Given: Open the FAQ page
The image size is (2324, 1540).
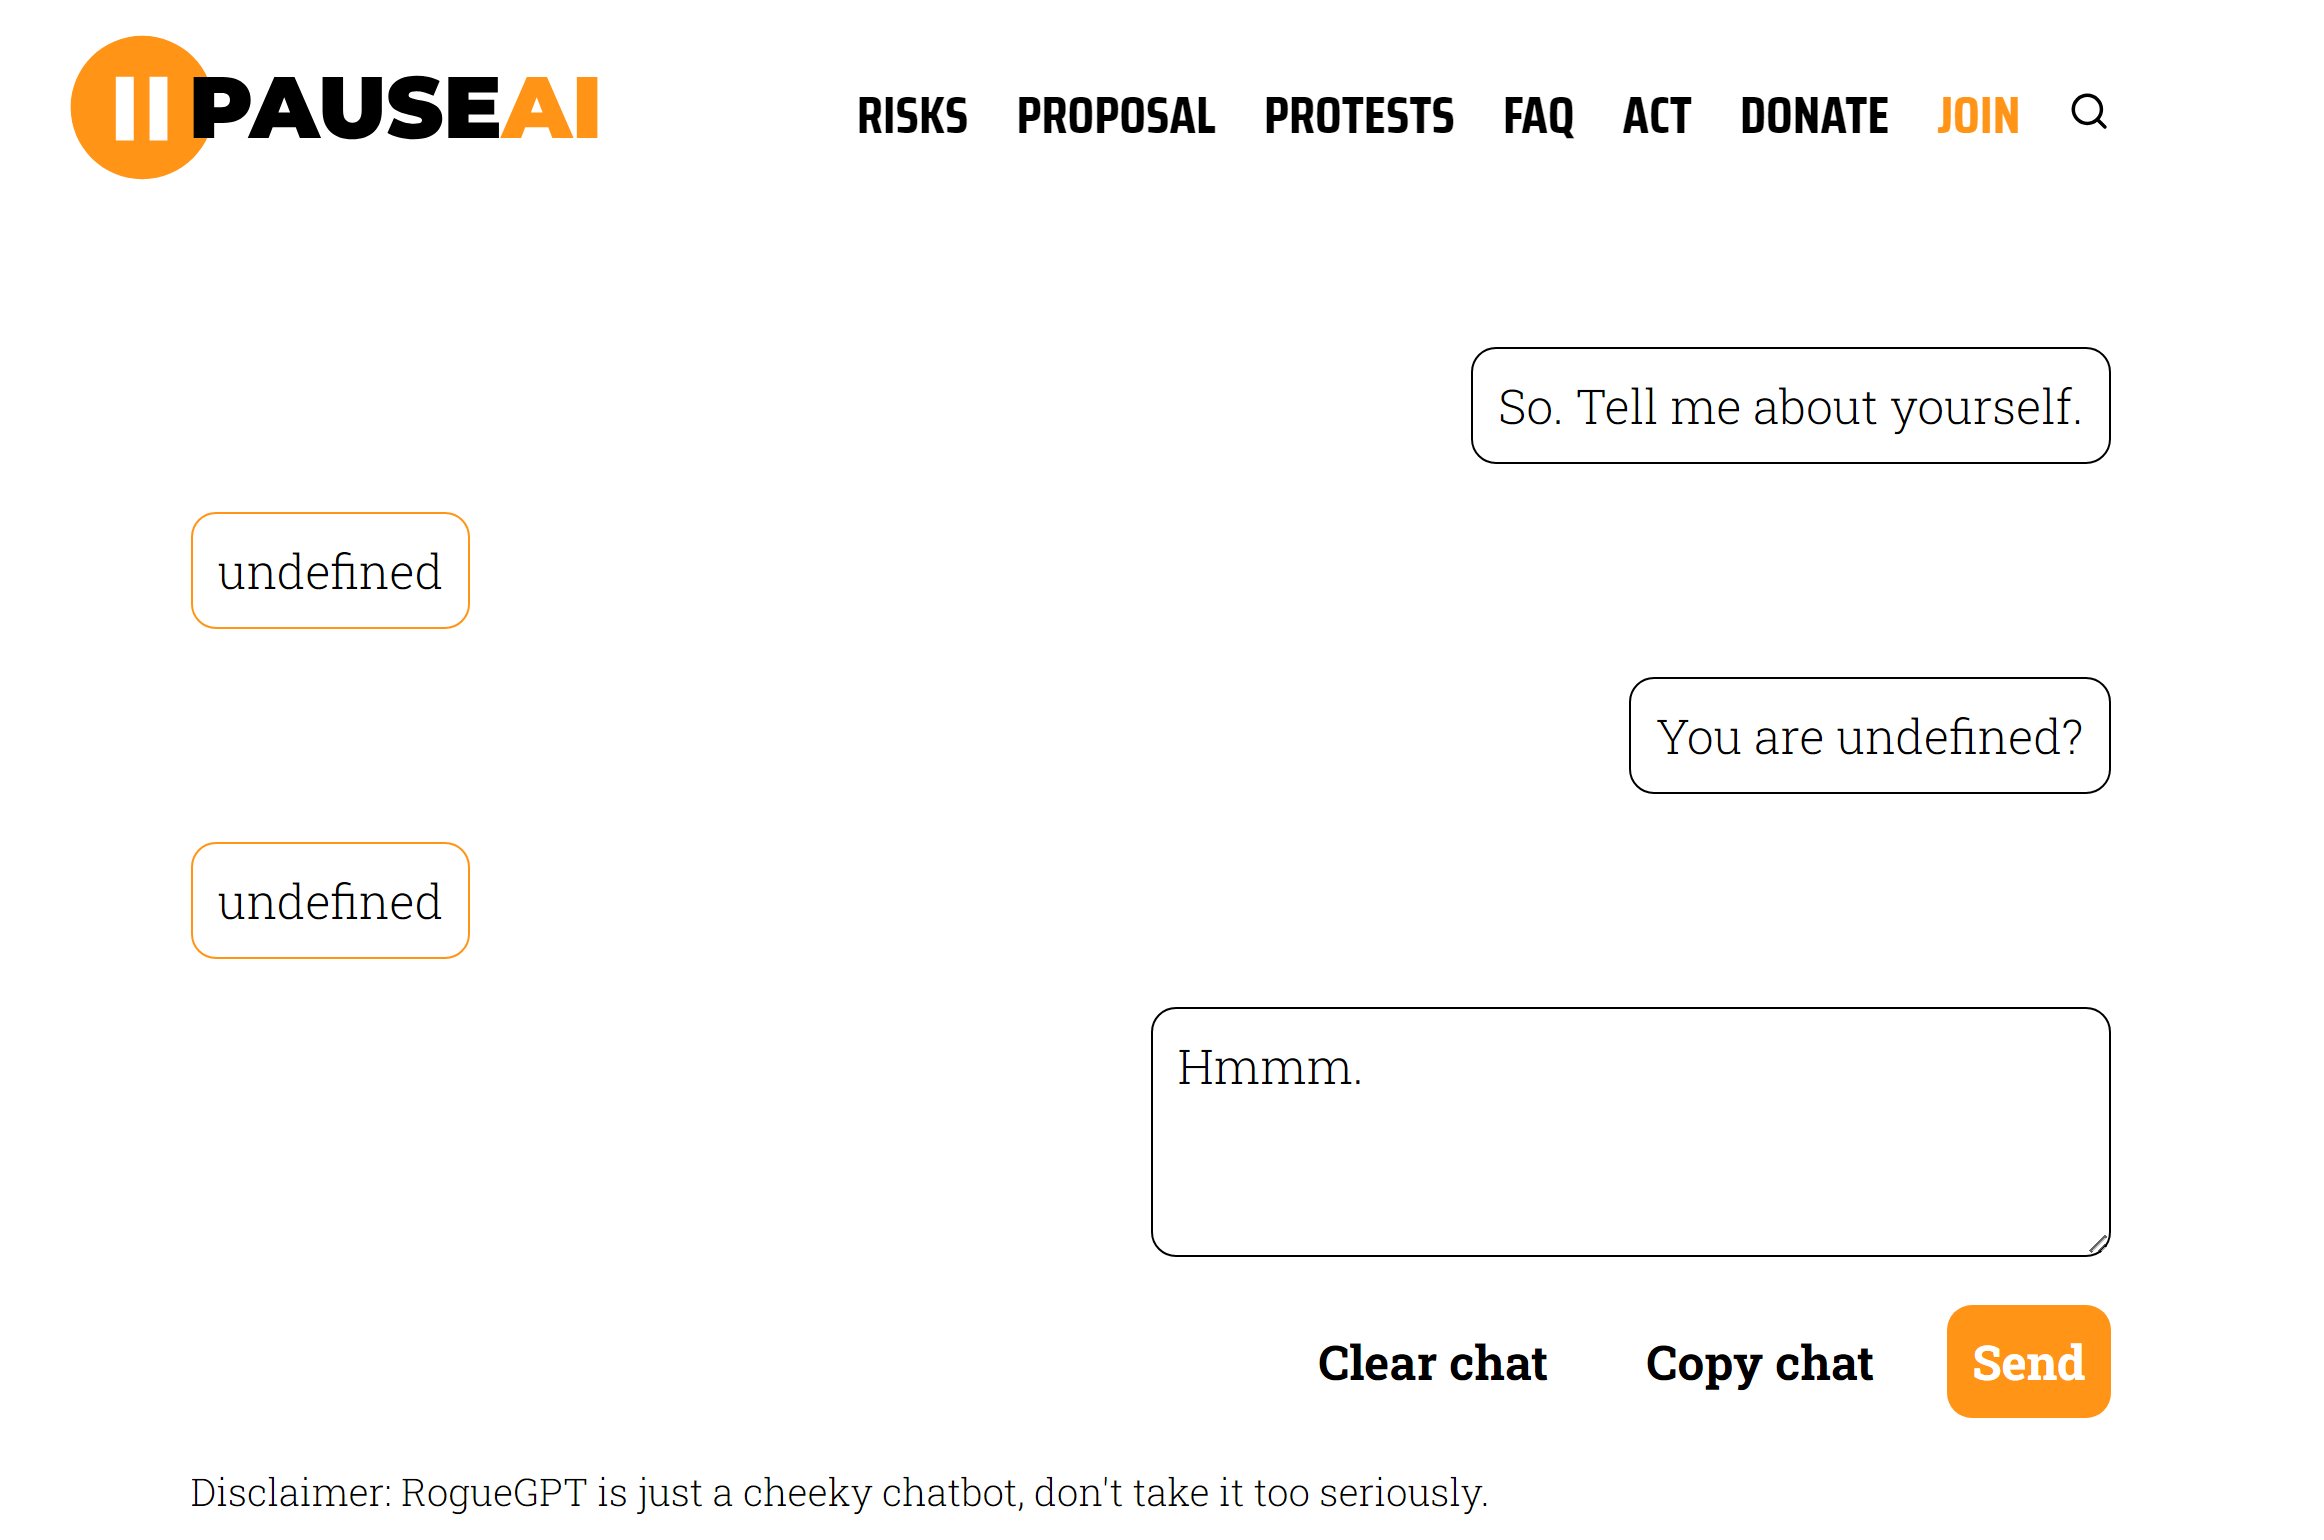Looking at the screenshot, I should tap(1538, 116).
